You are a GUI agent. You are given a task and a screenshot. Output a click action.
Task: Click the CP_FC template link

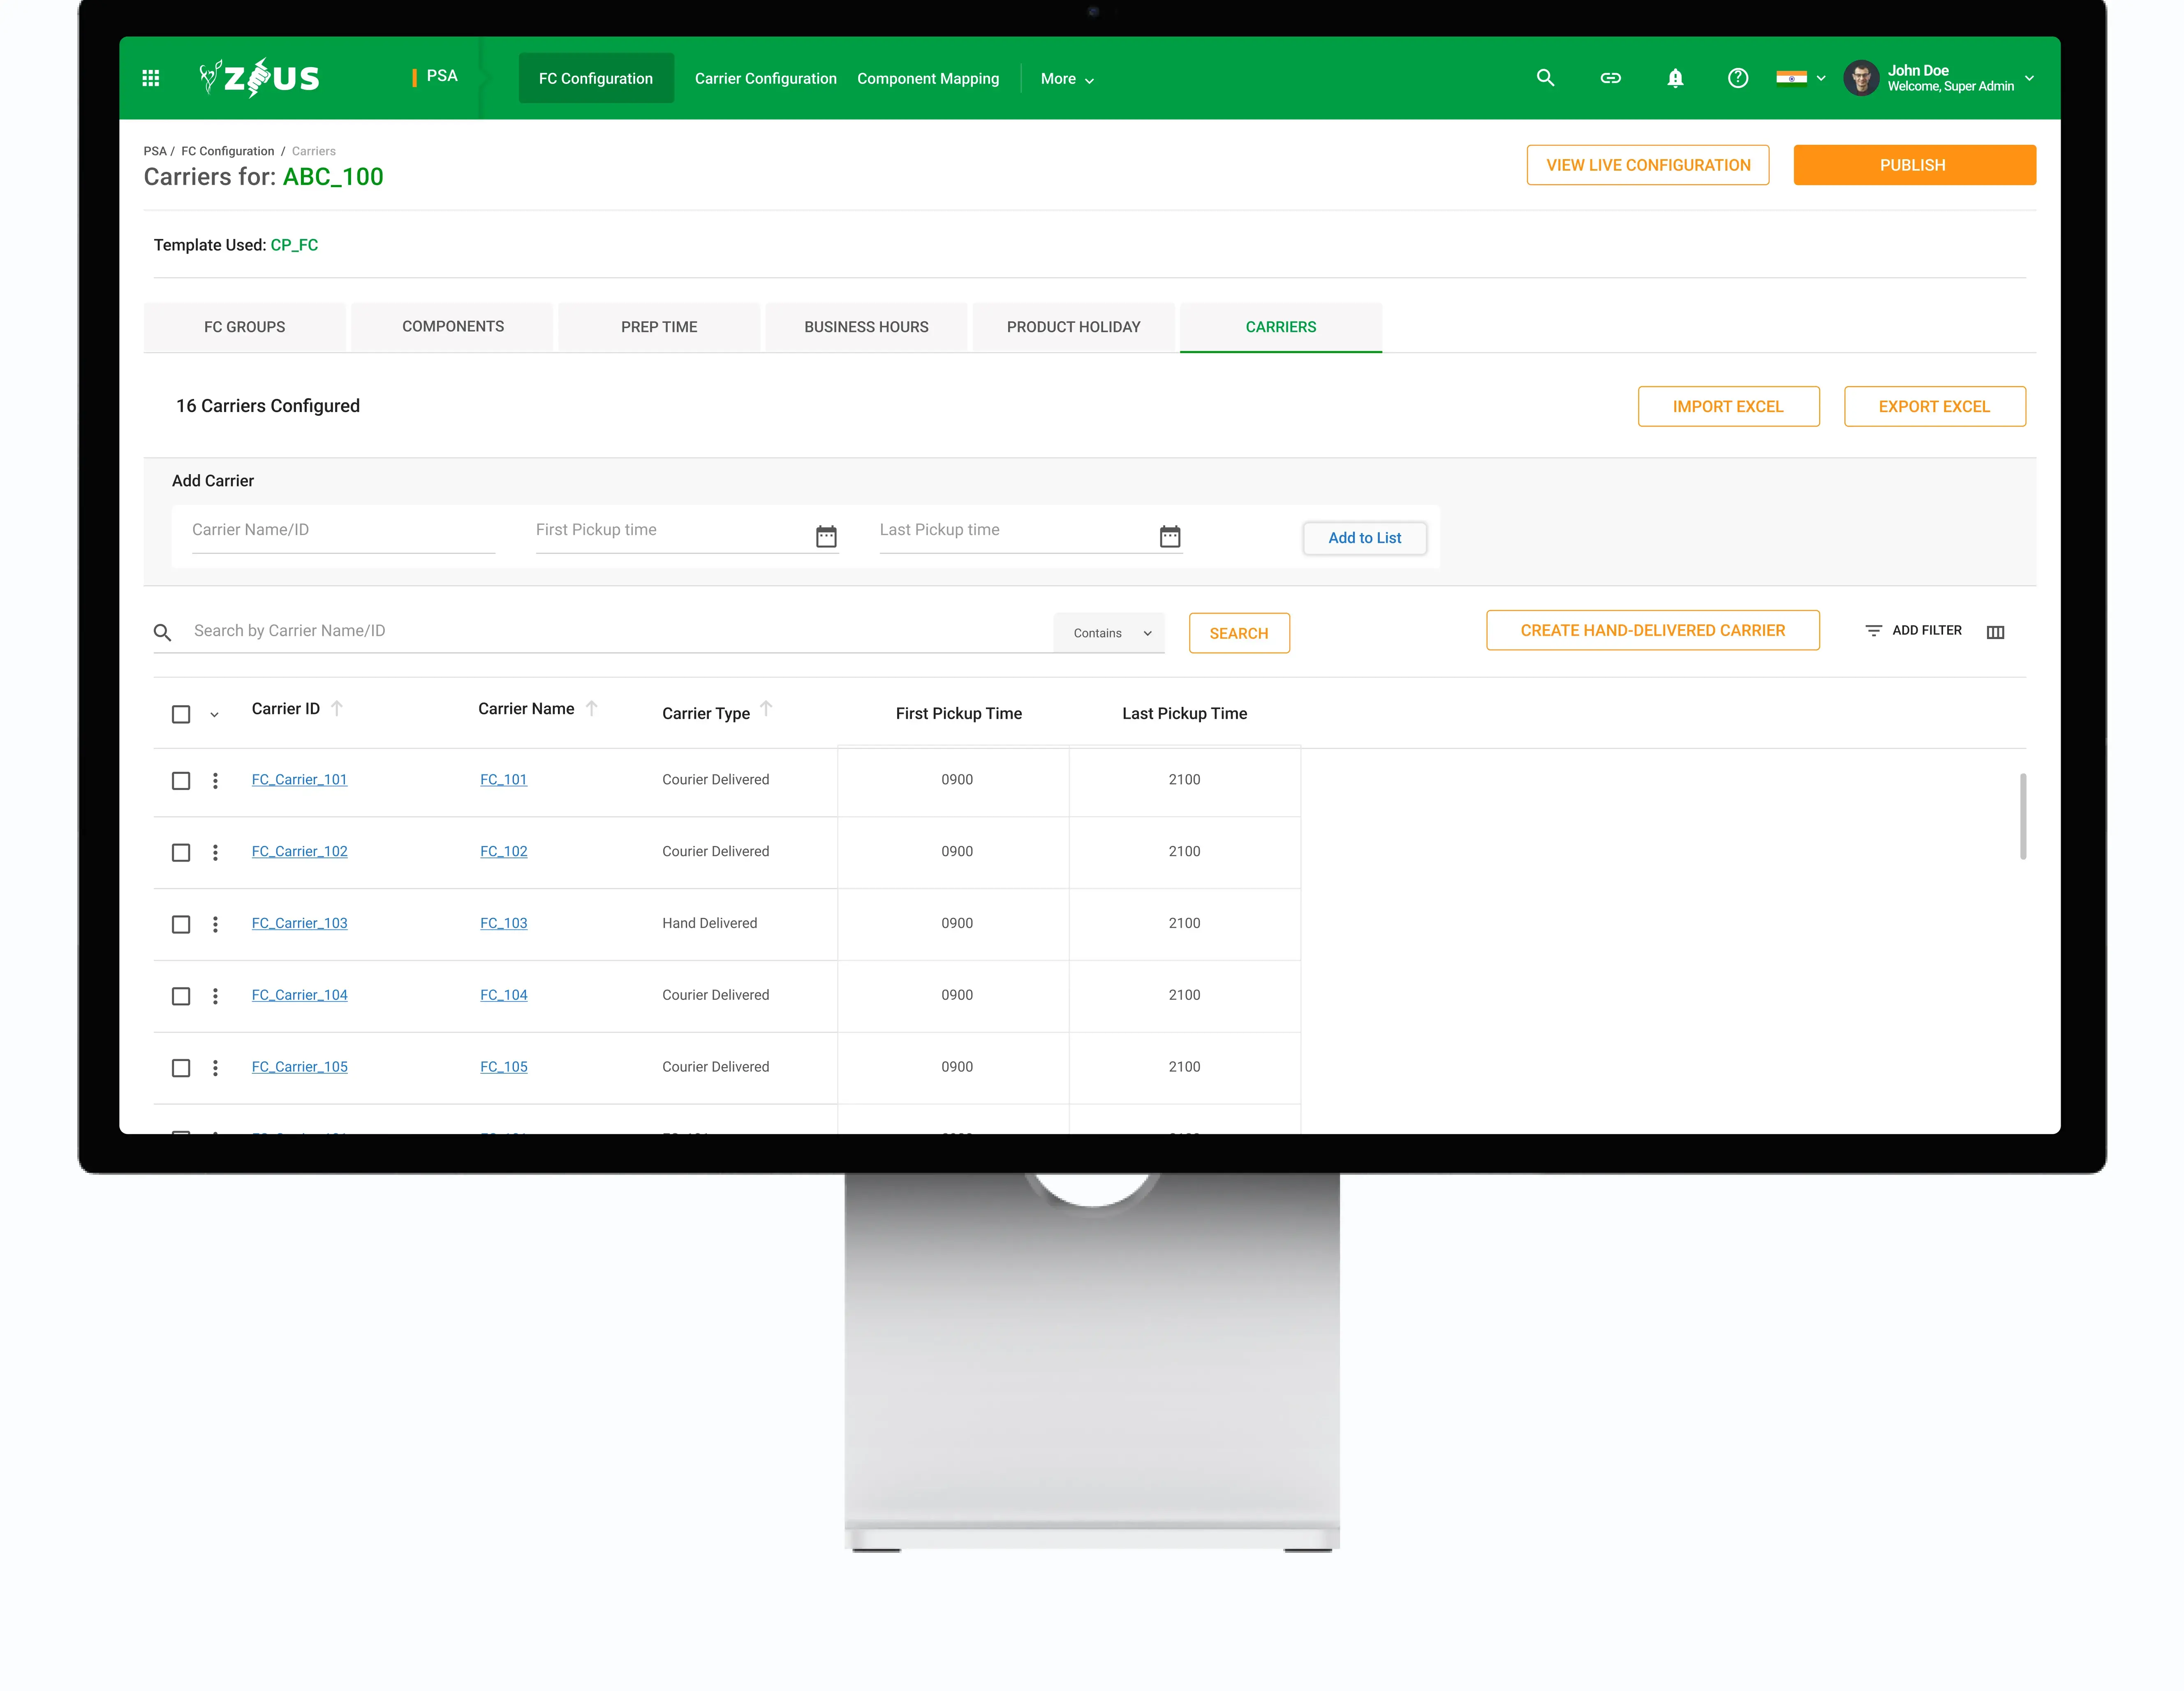(x=294, y=245)
